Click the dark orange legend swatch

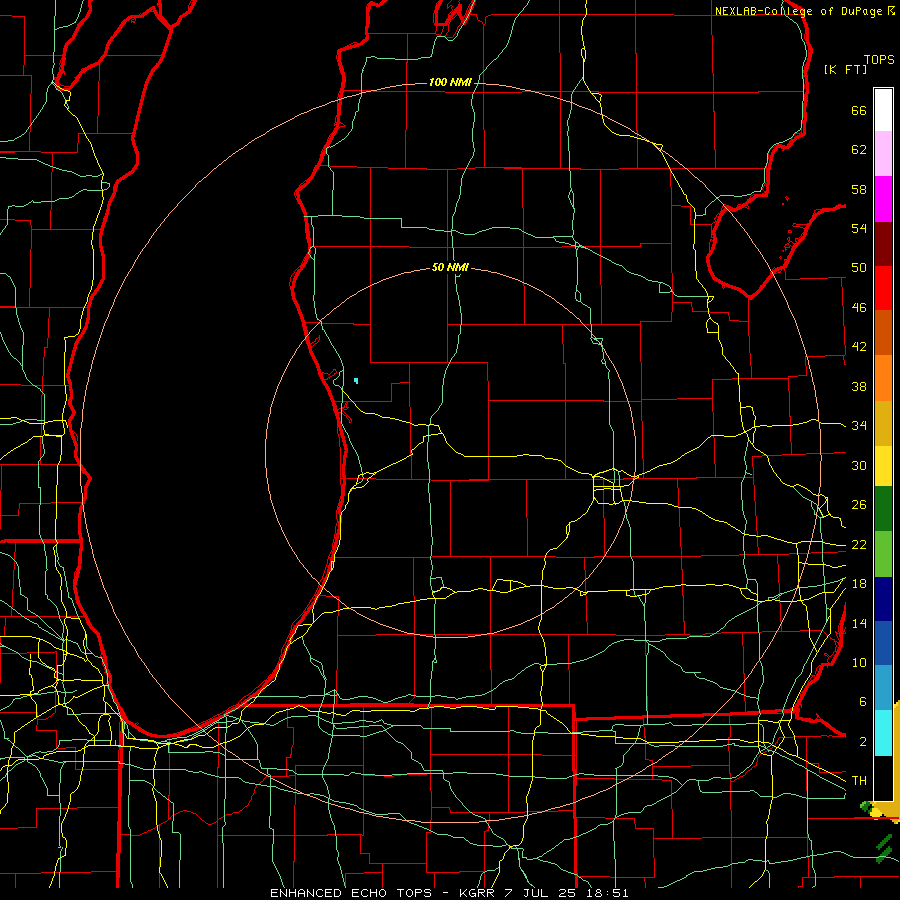[883, 332]
